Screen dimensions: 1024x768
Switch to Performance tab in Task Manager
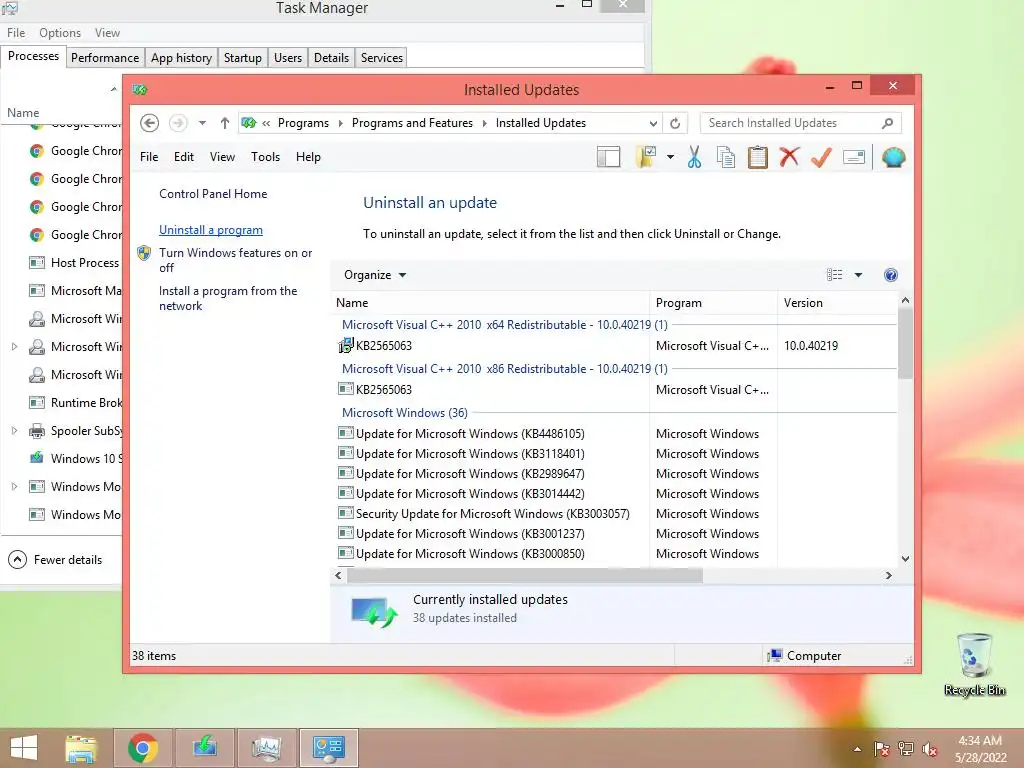click(104, 57)
